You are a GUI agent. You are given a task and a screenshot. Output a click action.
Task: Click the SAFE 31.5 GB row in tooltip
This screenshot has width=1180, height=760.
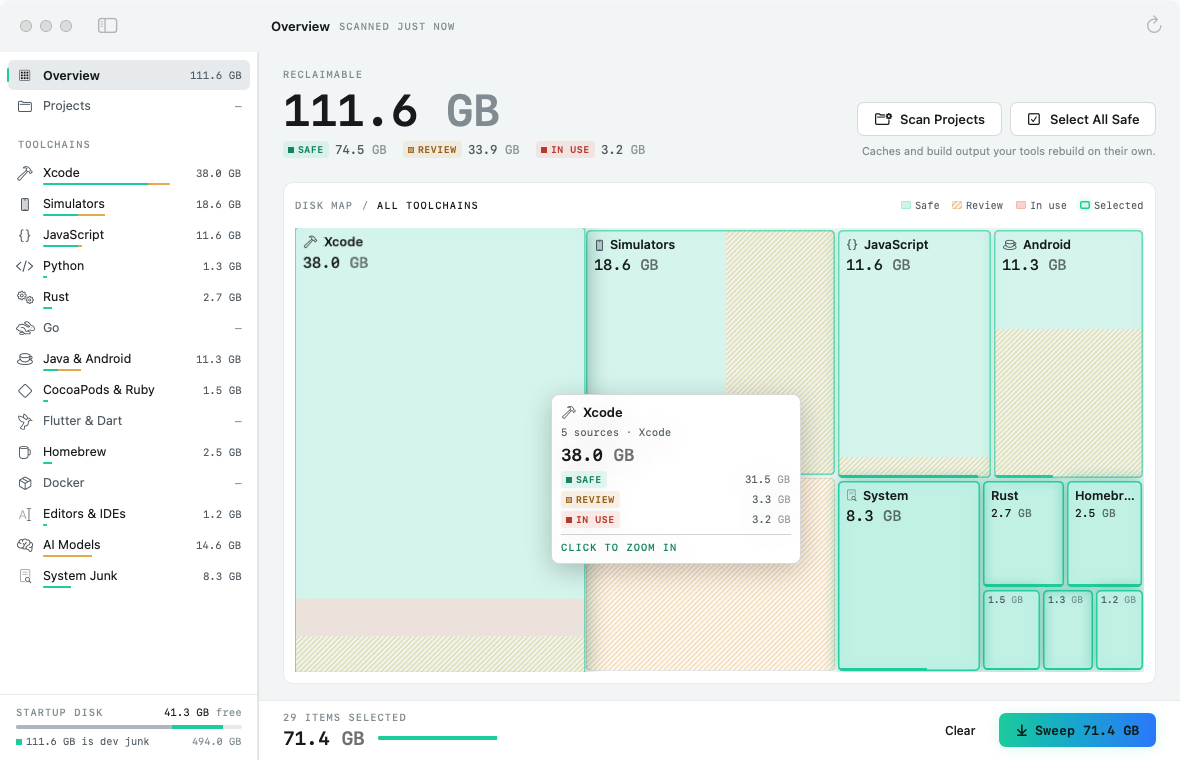click(676, 479)
